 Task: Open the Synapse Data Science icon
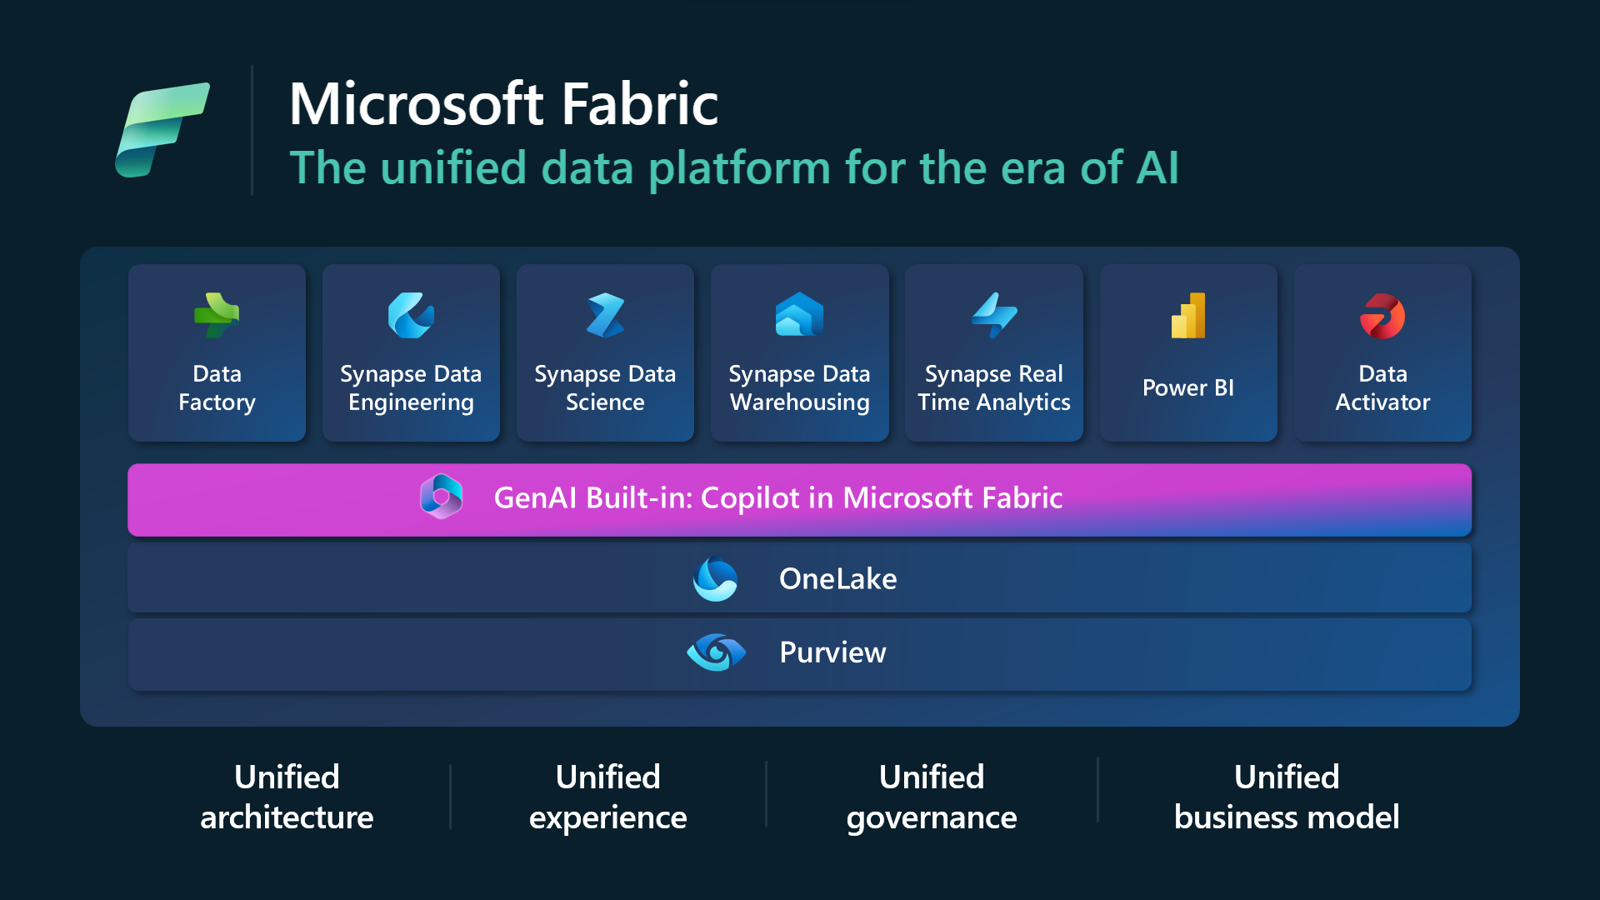click(605, 316)
